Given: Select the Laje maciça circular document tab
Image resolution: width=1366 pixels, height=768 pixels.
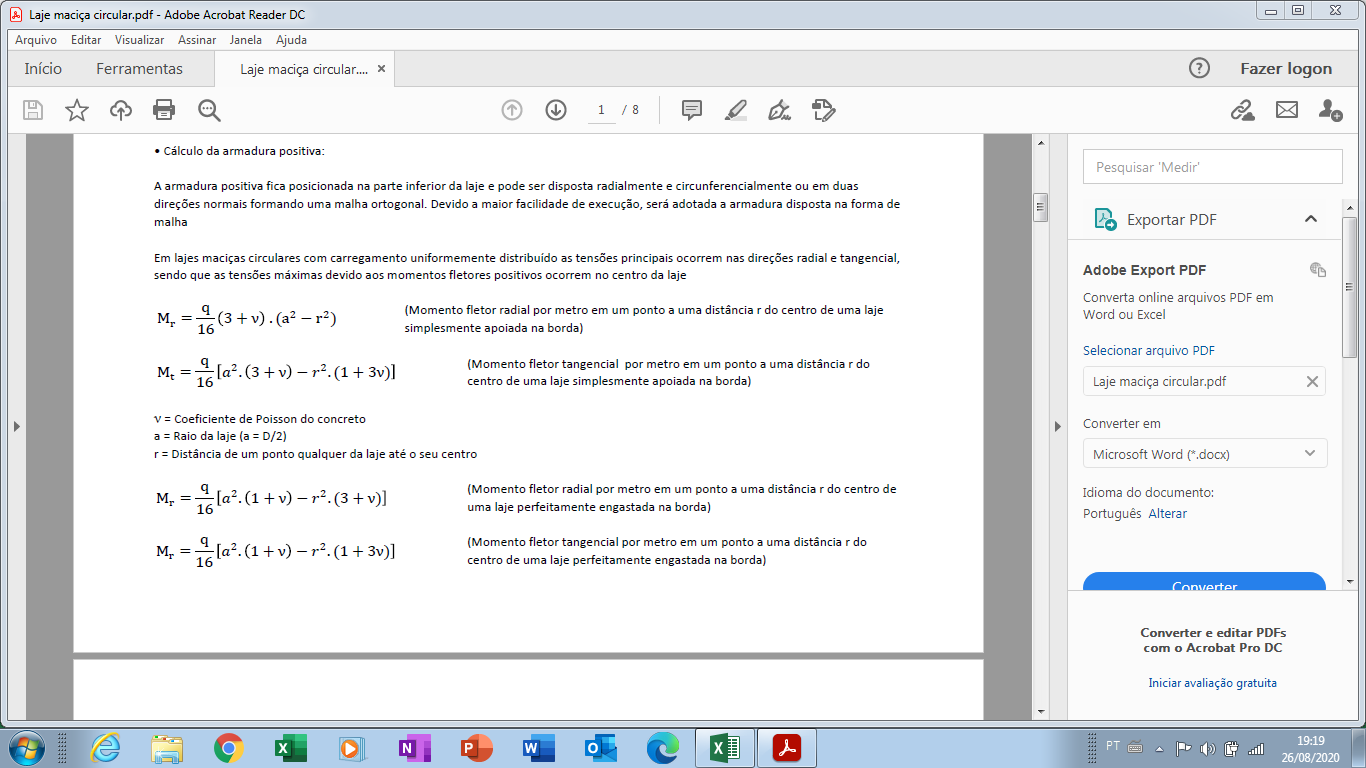Looking at the screenshot, I should pos(305,69).
